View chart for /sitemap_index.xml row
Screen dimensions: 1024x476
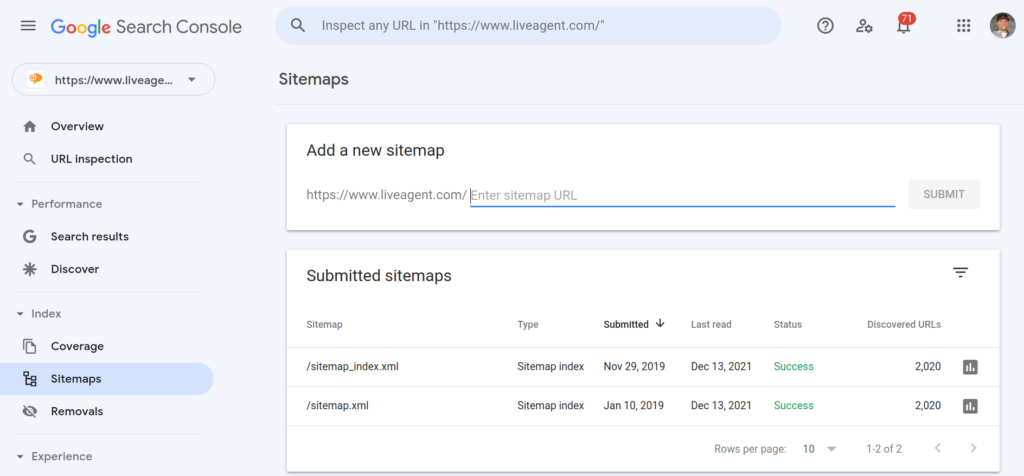pos(969,367)
